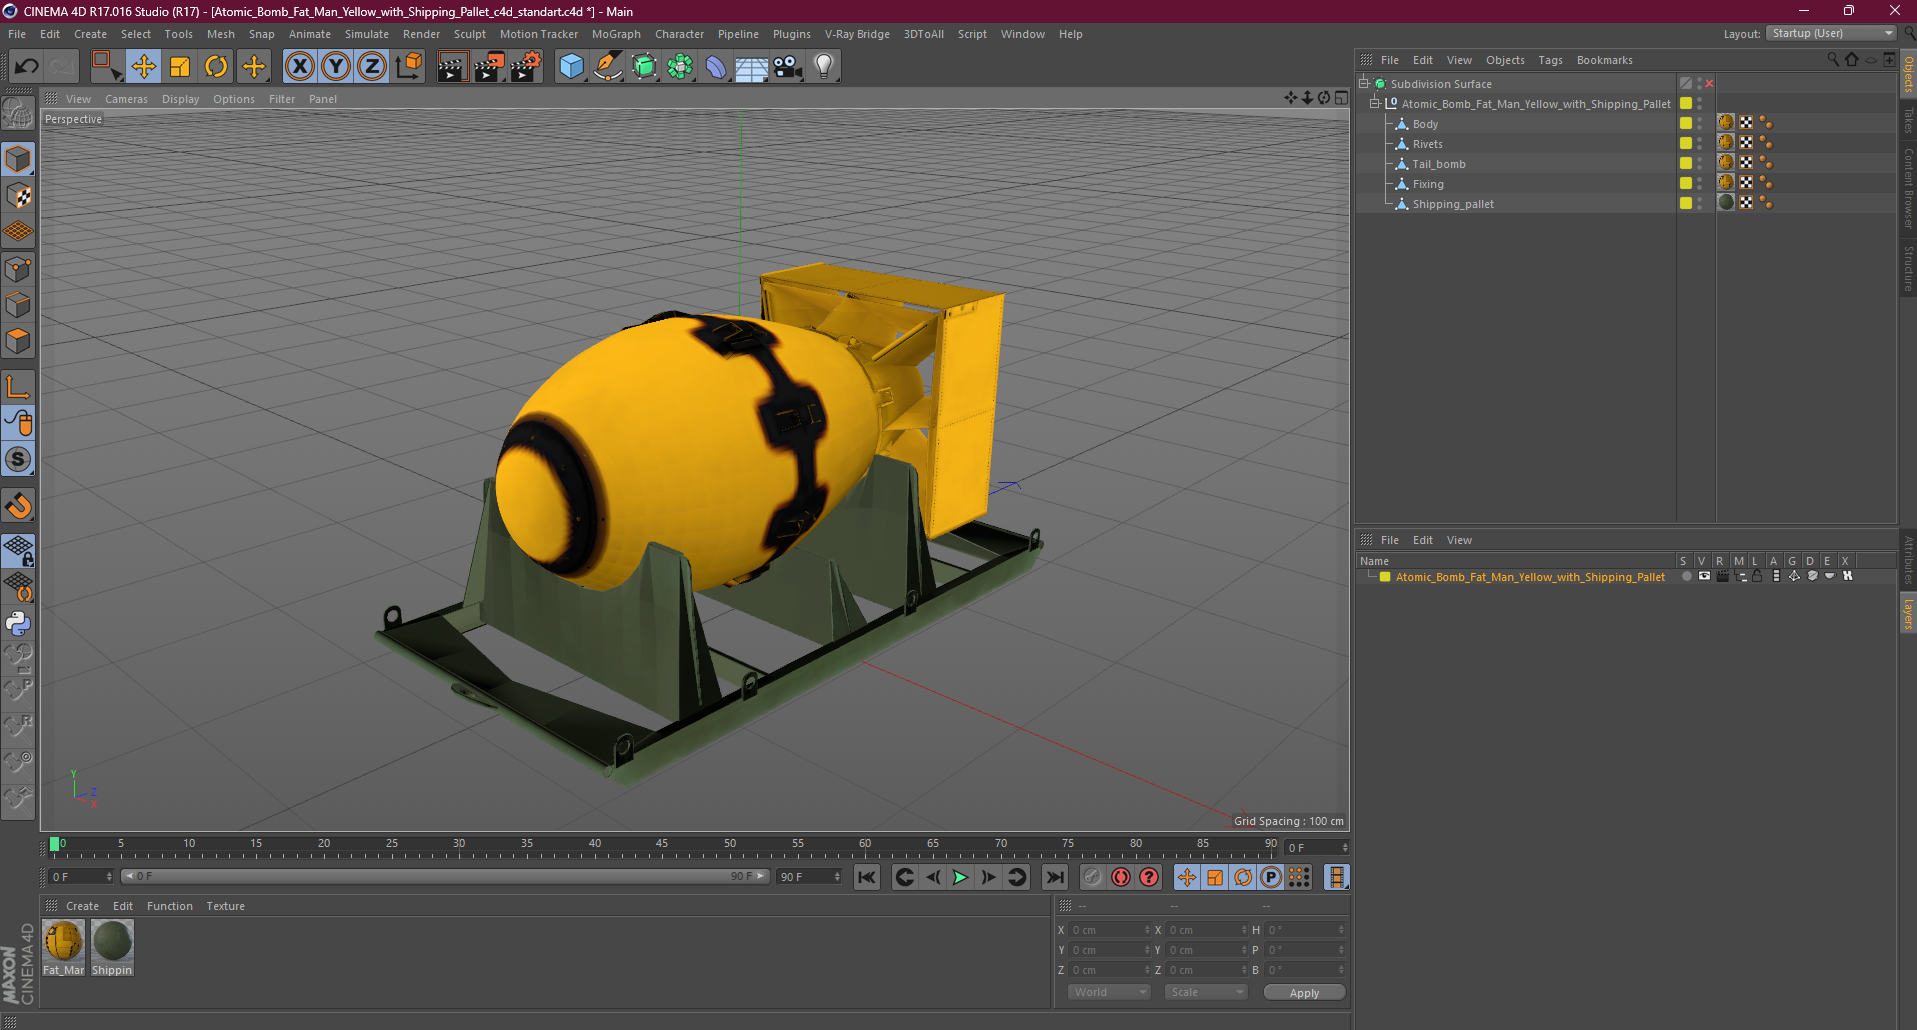Open the Sculpt menu
1917x1030 pixels.
point(469,34)
